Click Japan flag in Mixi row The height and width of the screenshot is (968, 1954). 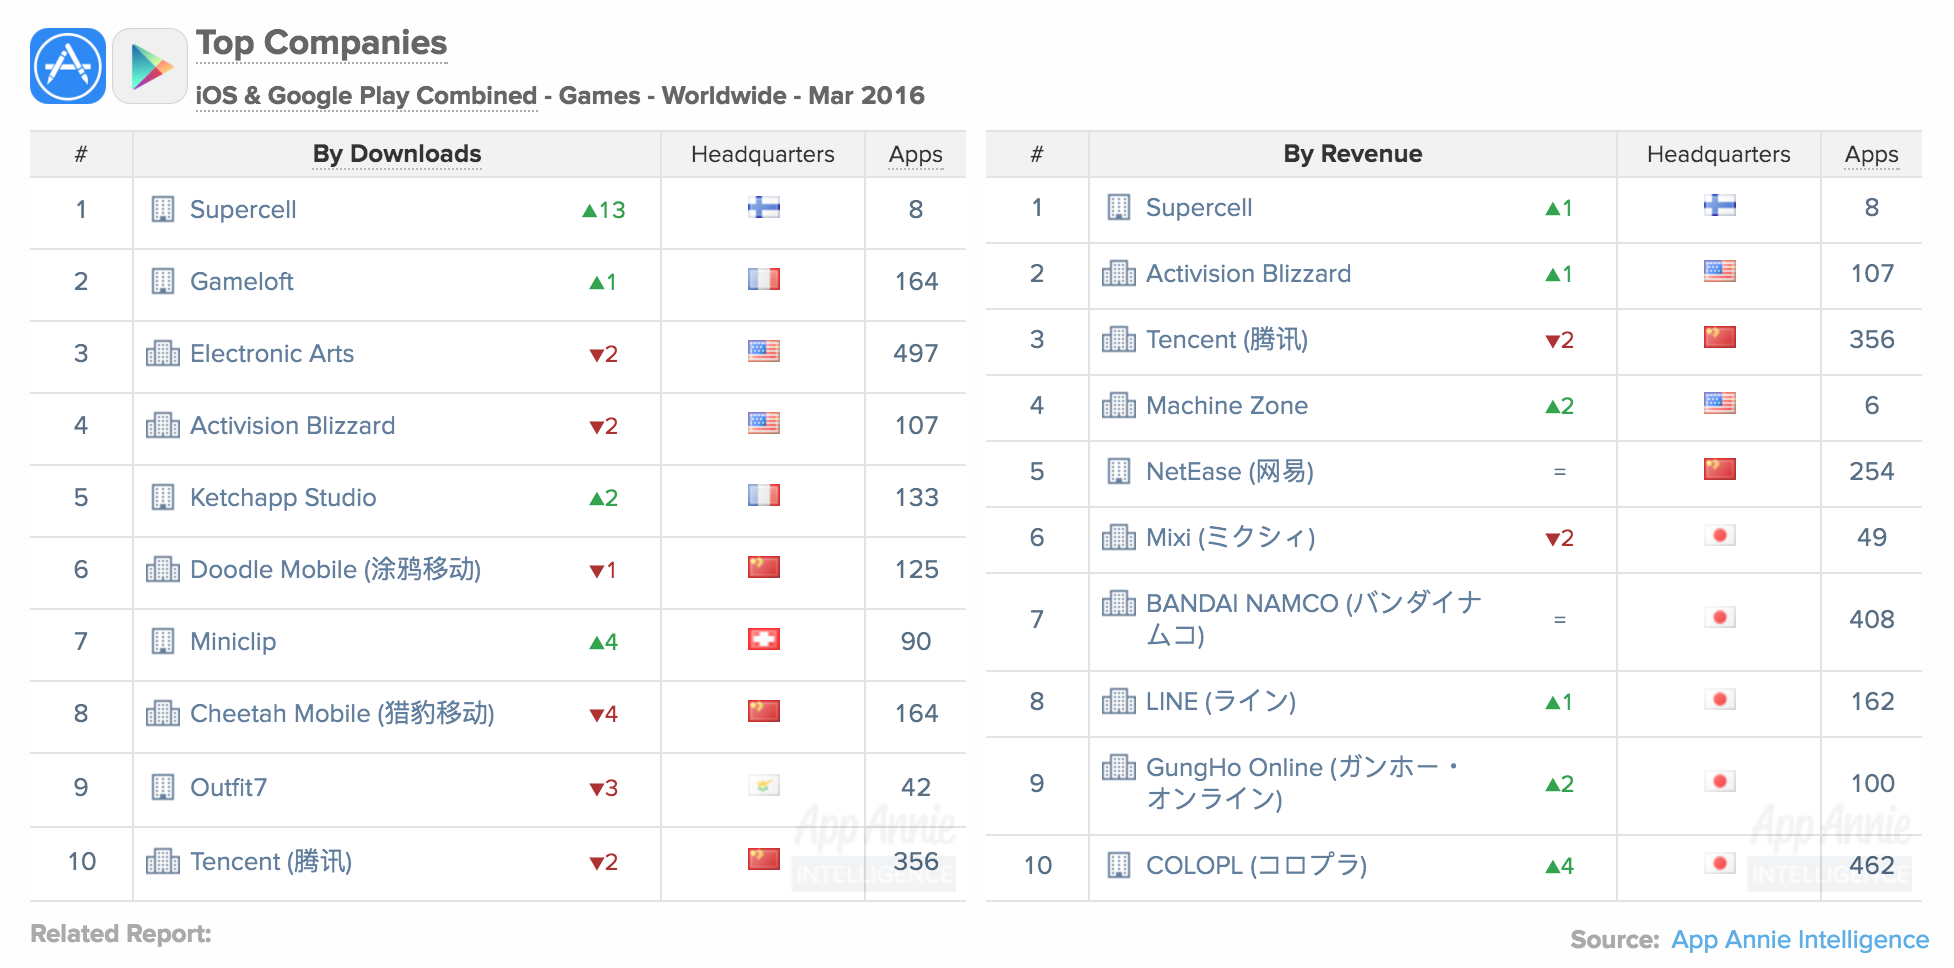point(1720,536)
